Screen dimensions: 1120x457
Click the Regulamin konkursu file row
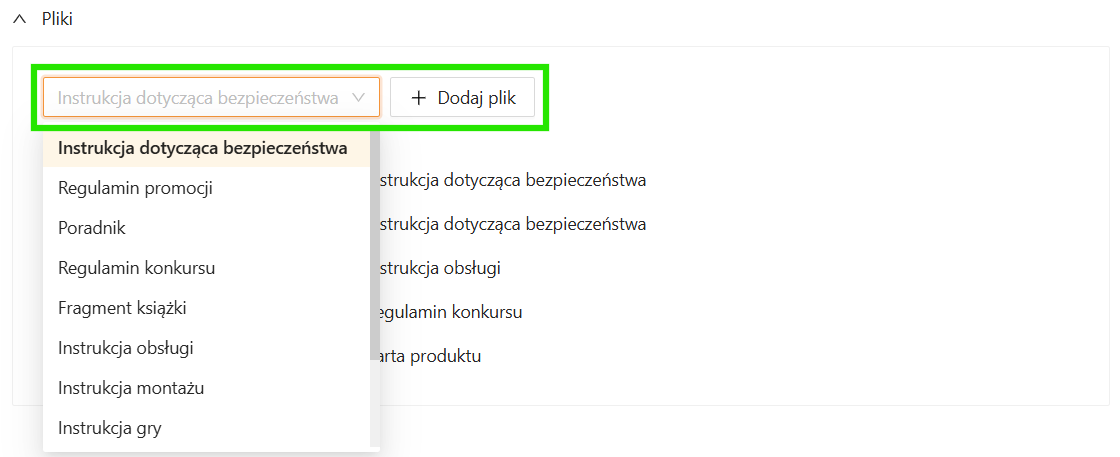447,312
